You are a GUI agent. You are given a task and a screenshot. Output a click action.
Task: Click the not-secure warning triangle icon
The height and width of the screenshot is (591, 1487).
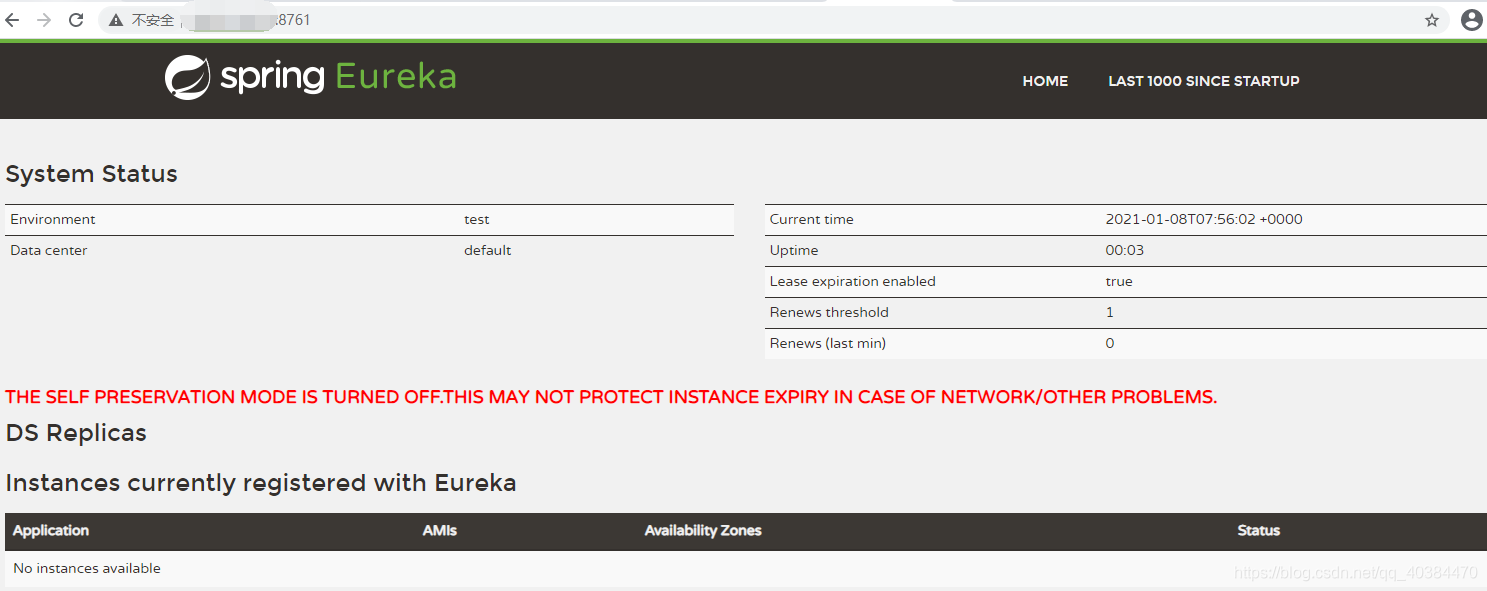(116, 20)
